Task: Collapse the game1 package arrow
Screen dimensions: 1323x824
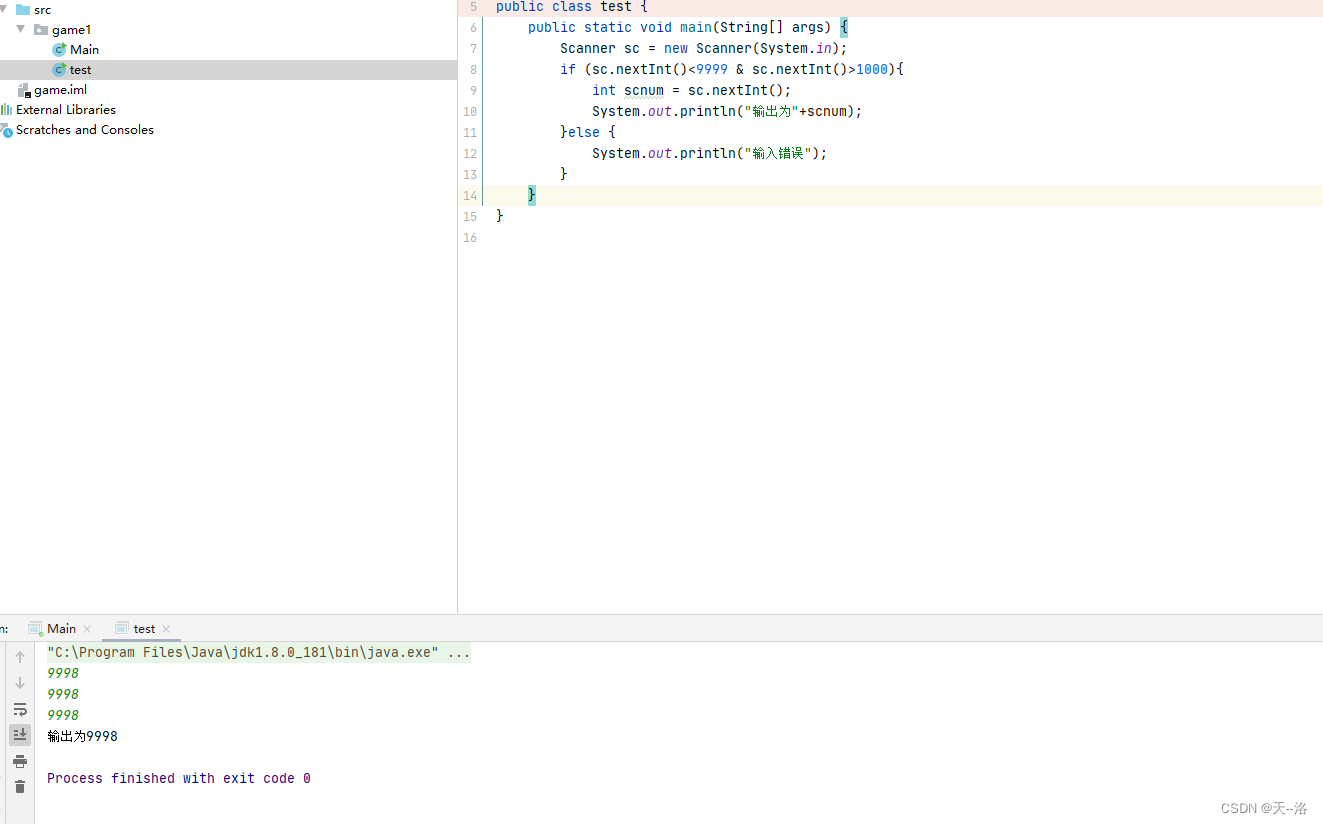Action: pyautogui.click(x=21, y=29)
